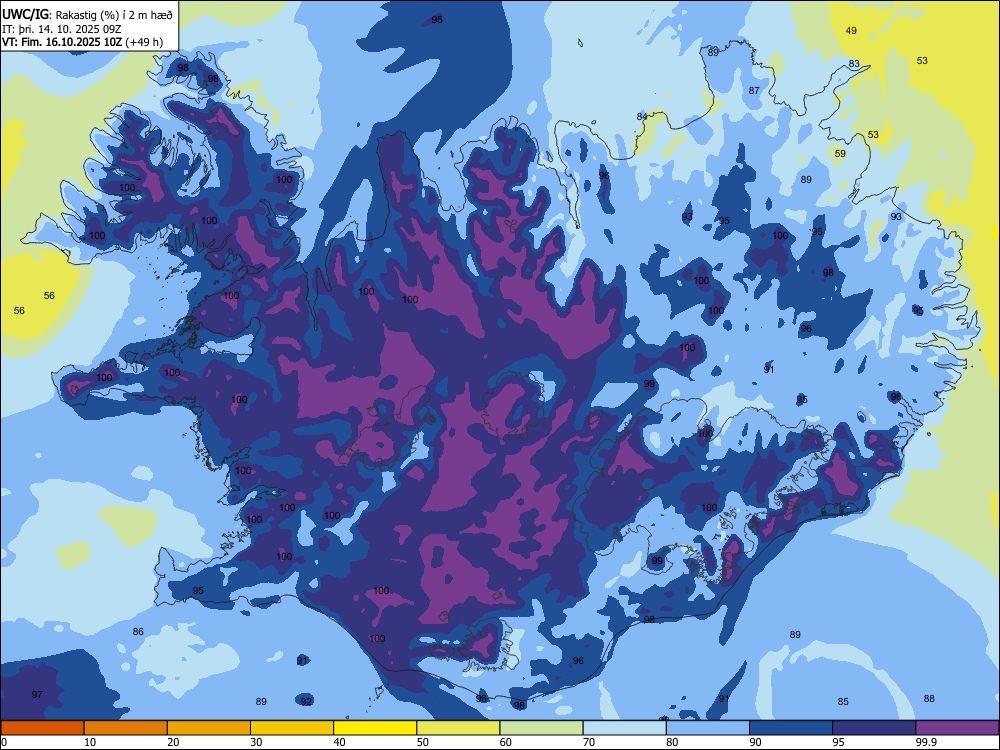Select the 90–95 dark blue legend swatch
The height and width of the screenshot is (750, 1000).
(x=791, y=728)
